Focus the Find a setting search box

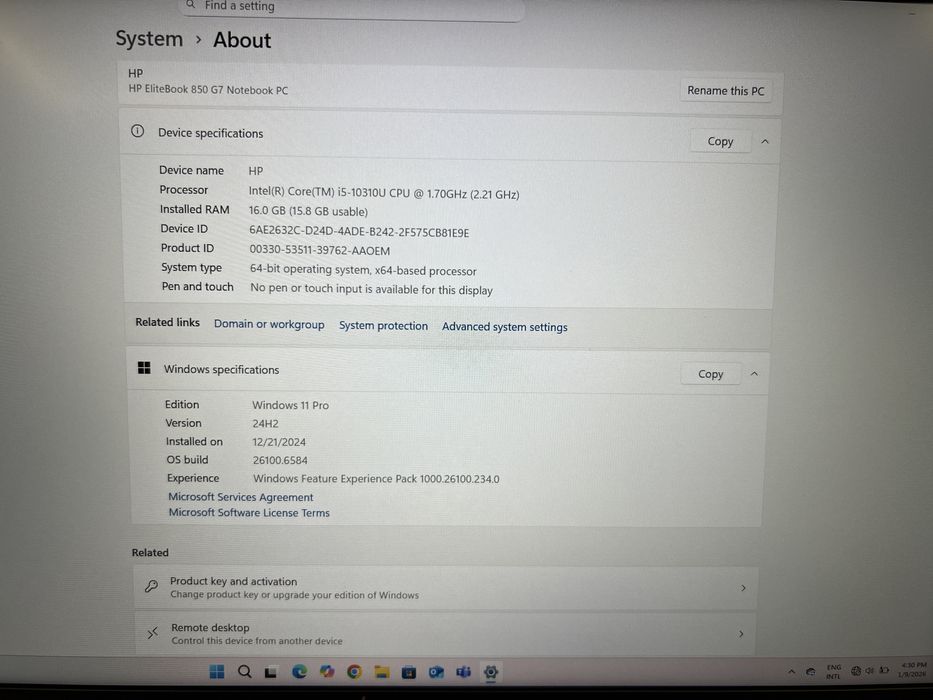point(351,8)
